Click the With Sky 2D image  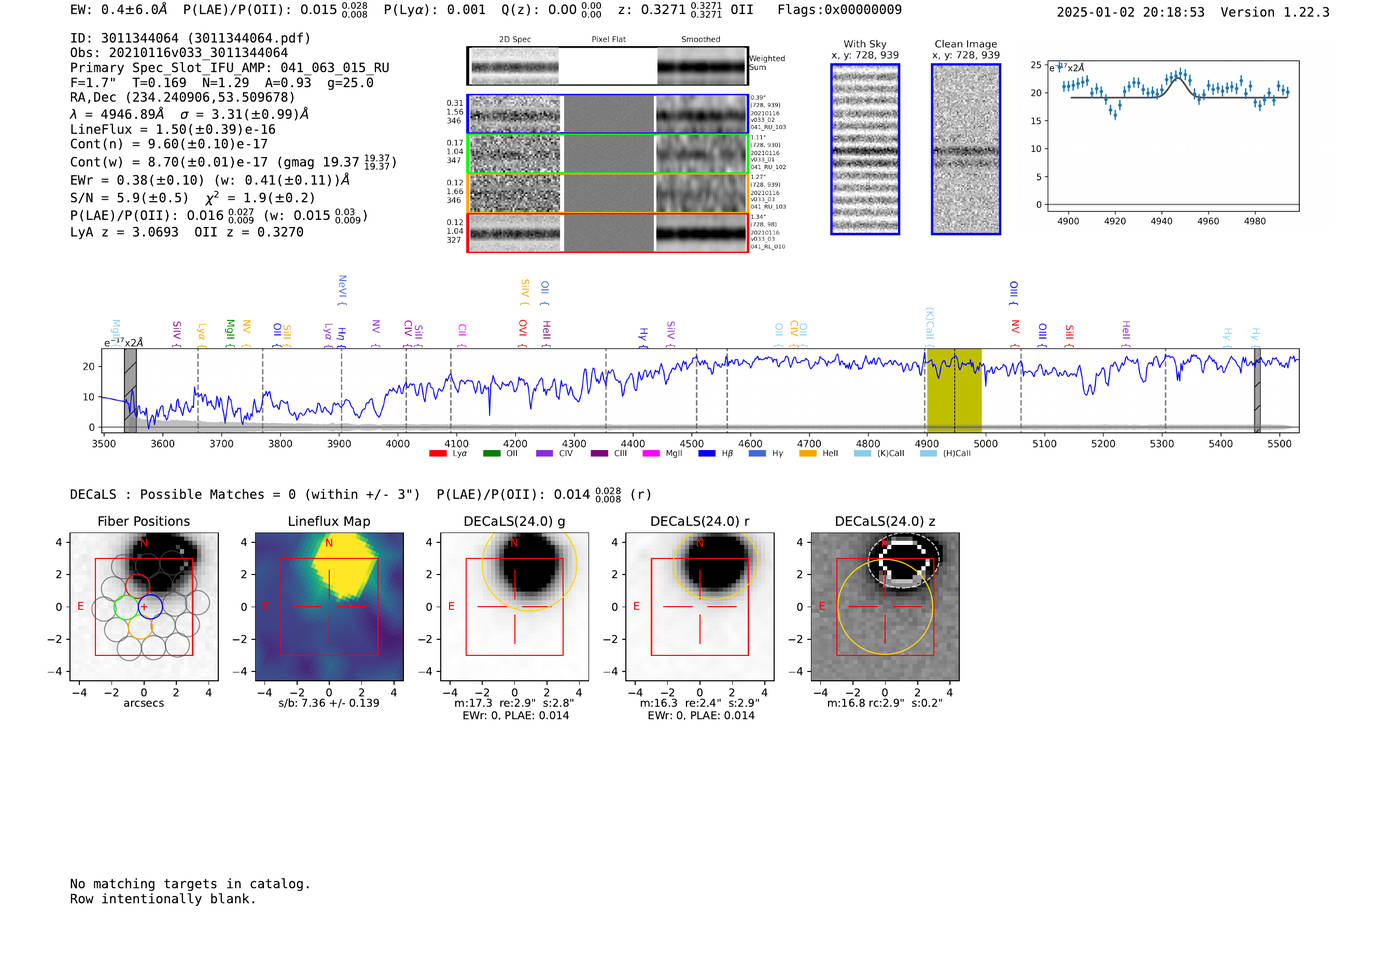click(865, 149)
